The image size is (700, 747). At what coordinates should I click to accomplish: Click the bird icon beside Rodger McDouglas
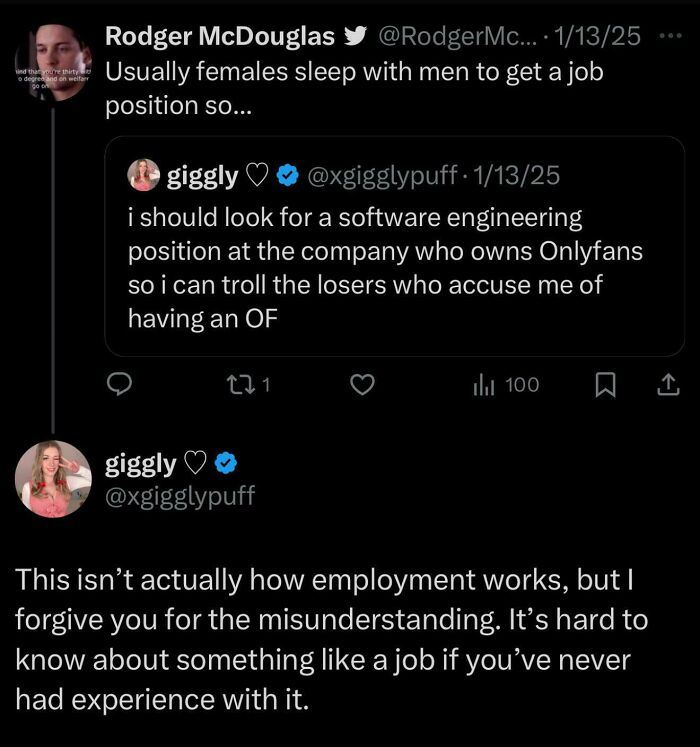(x=355, y=38)
